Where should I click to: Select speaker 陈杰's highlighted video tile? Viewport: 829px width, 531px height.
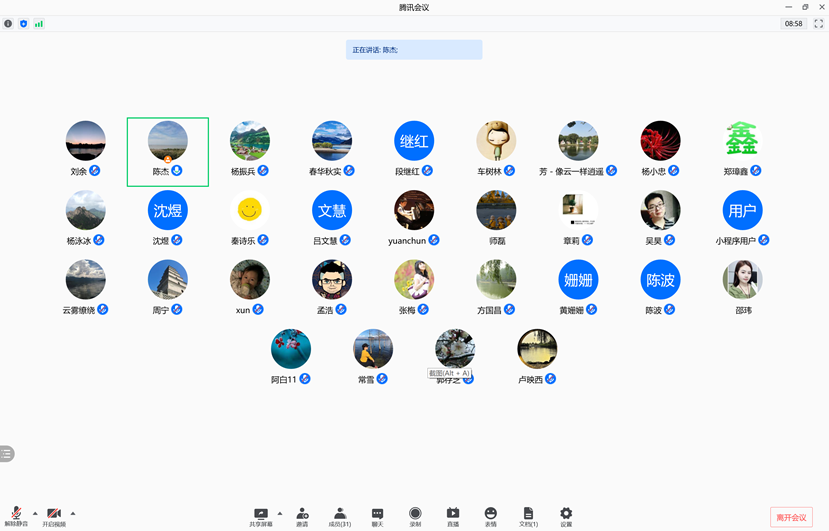[168, 151]
